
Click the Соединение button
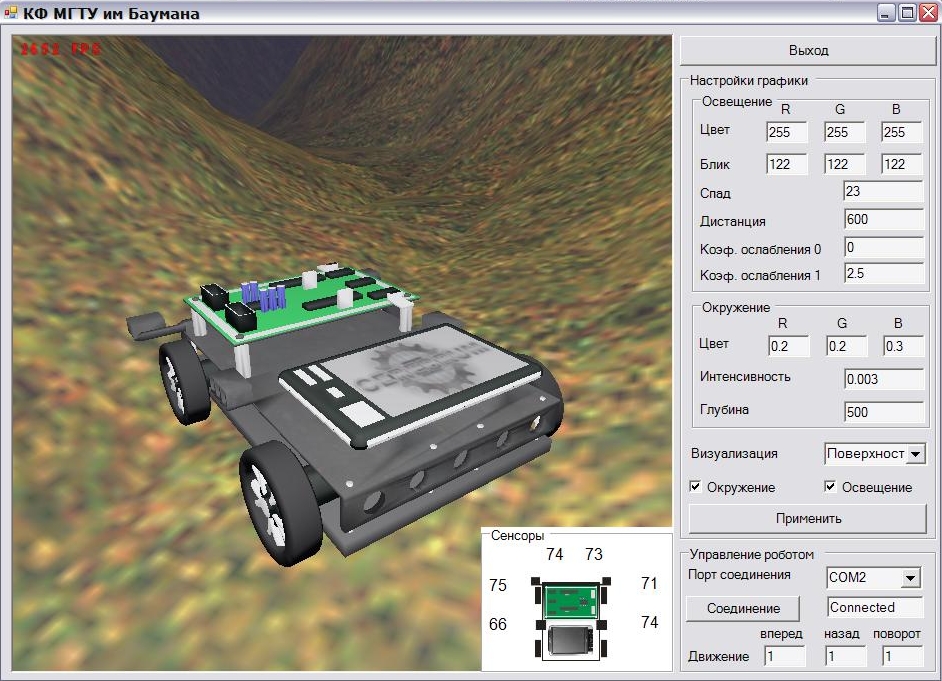click(x=743, y=608)
